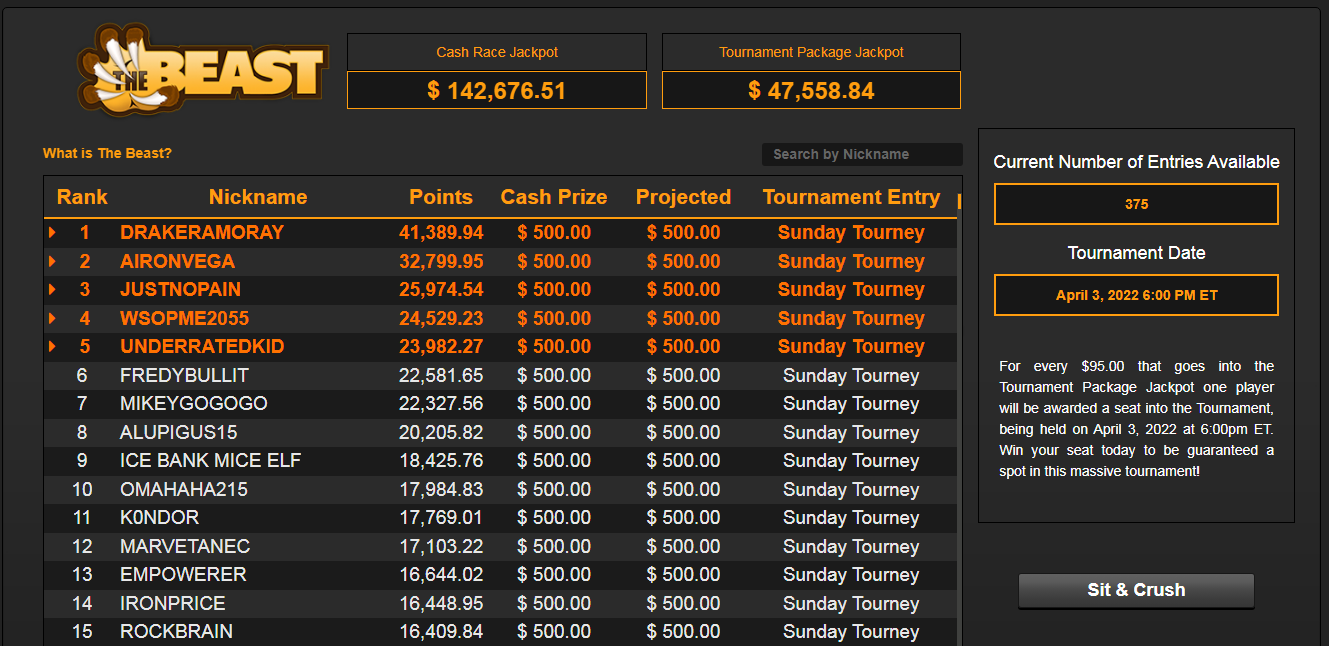
Task: Expand the WSOPME2055 row arrow
Action: (x=52, y=319)
